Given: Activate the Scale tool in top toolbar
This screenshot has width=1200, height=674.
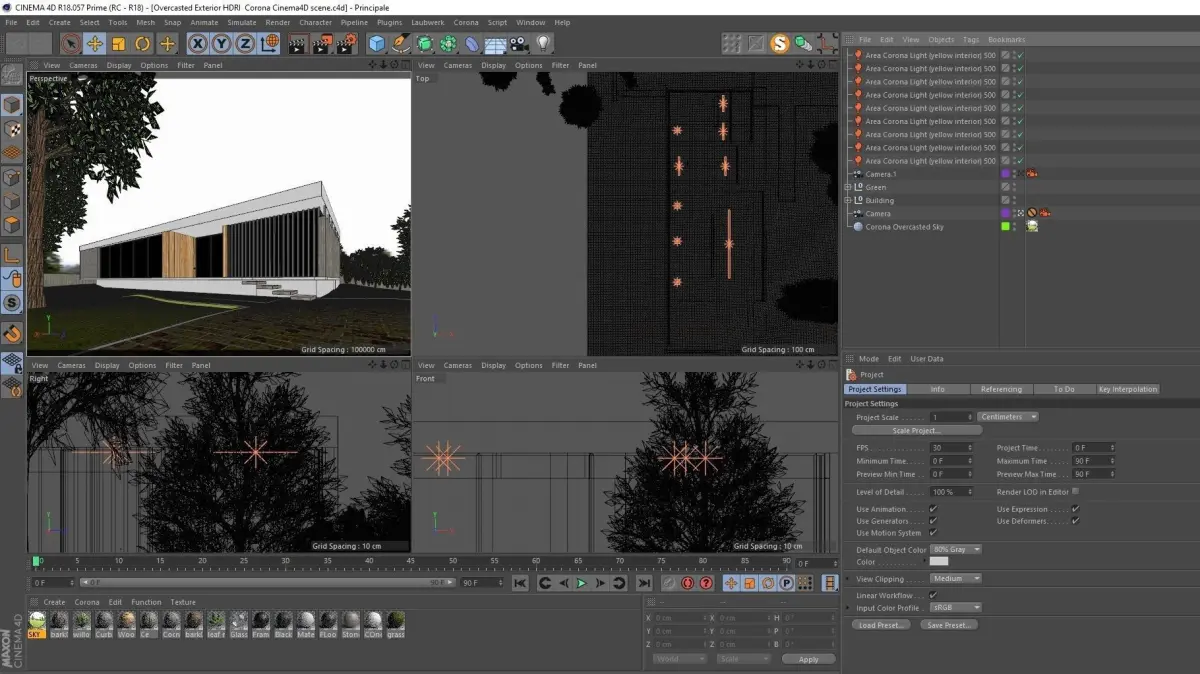Looking at the screenshot, I should click(119, 43).
